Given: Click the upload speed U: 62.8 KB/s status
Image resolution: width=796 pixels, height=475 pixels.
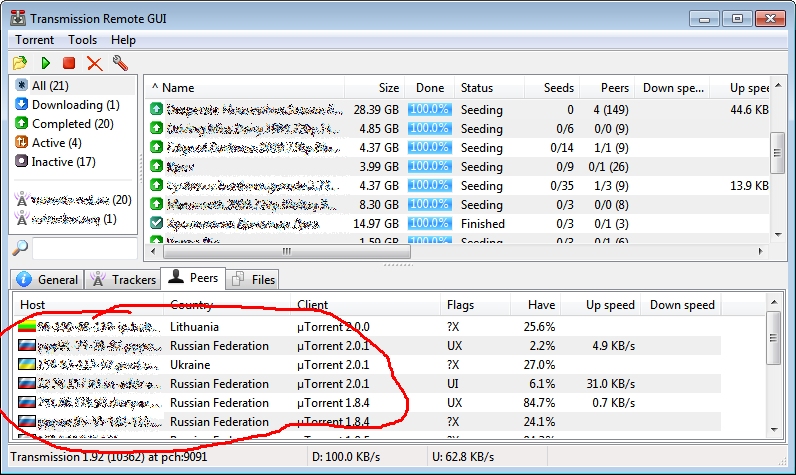Looking at the screenshot, I should [462, 457].
